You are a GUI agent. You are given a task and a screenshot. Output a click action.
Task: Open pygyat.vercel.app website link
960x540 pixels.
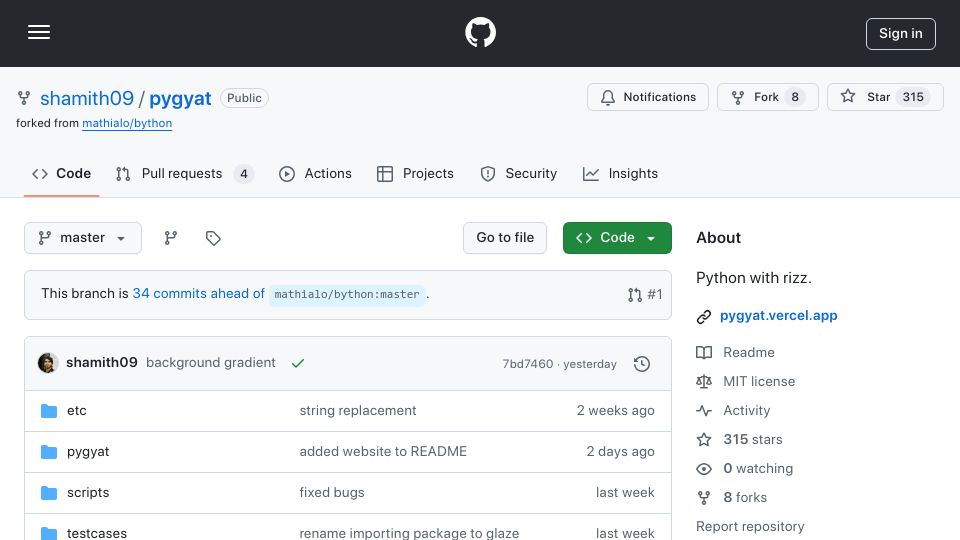778,315
